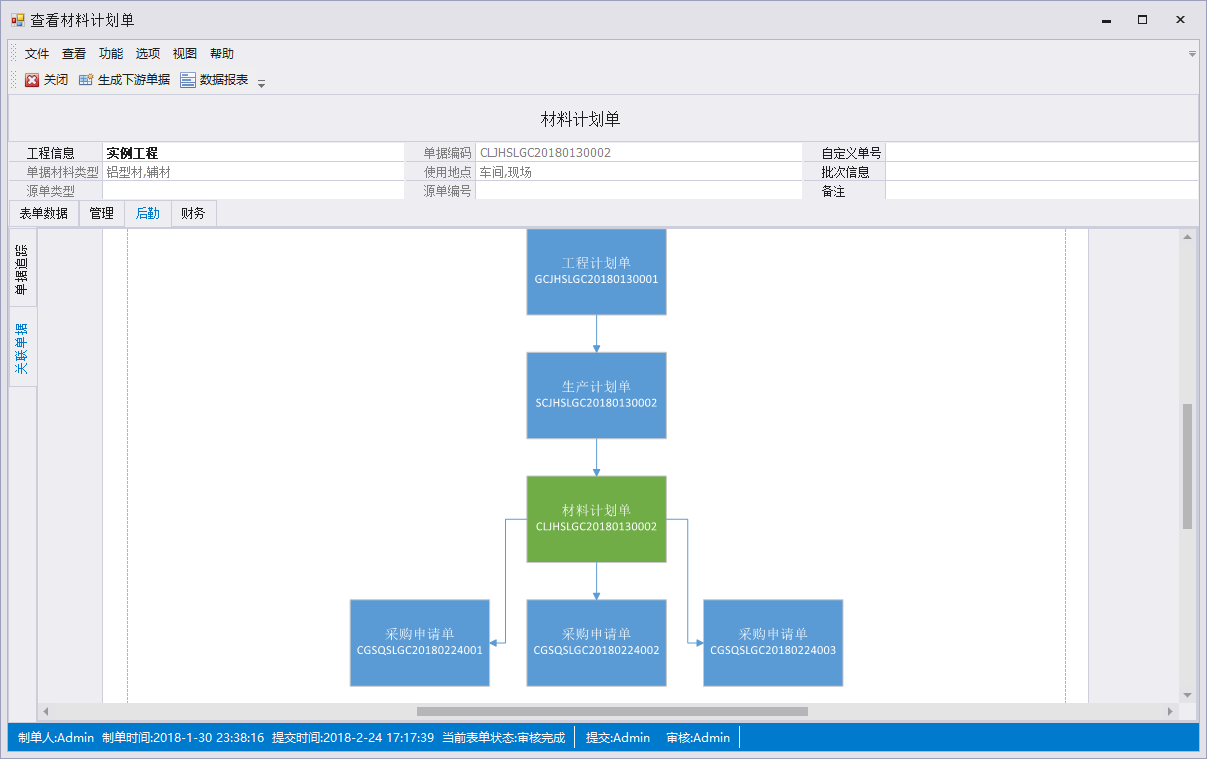The image size is (1207, 759).
Task: Open 采购申请单 ending in 224001
Action: click(419, 642)
